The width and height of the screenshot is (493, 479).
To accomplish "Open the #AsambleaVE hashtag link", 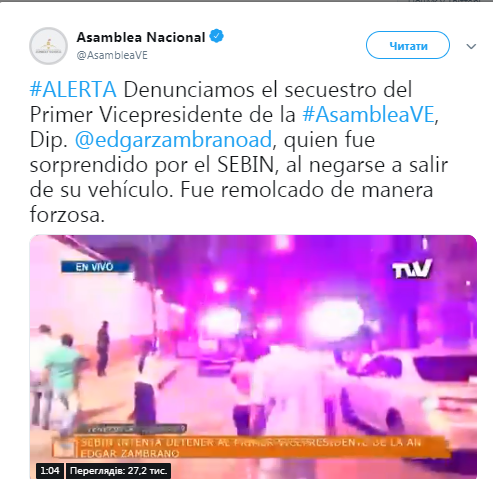I will [369, 114].
